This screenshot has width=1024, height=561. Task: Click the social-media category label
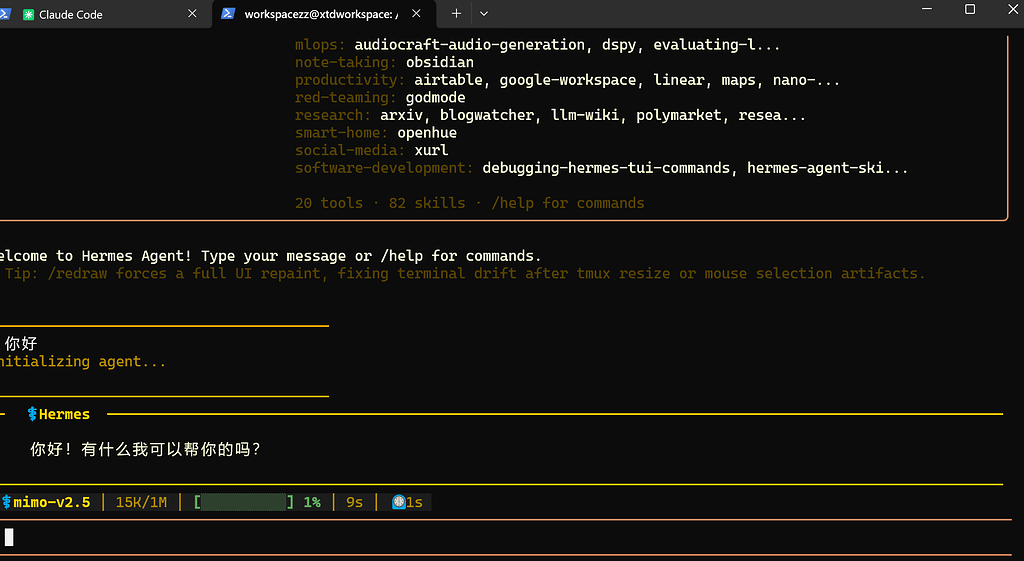coord(350,150)
